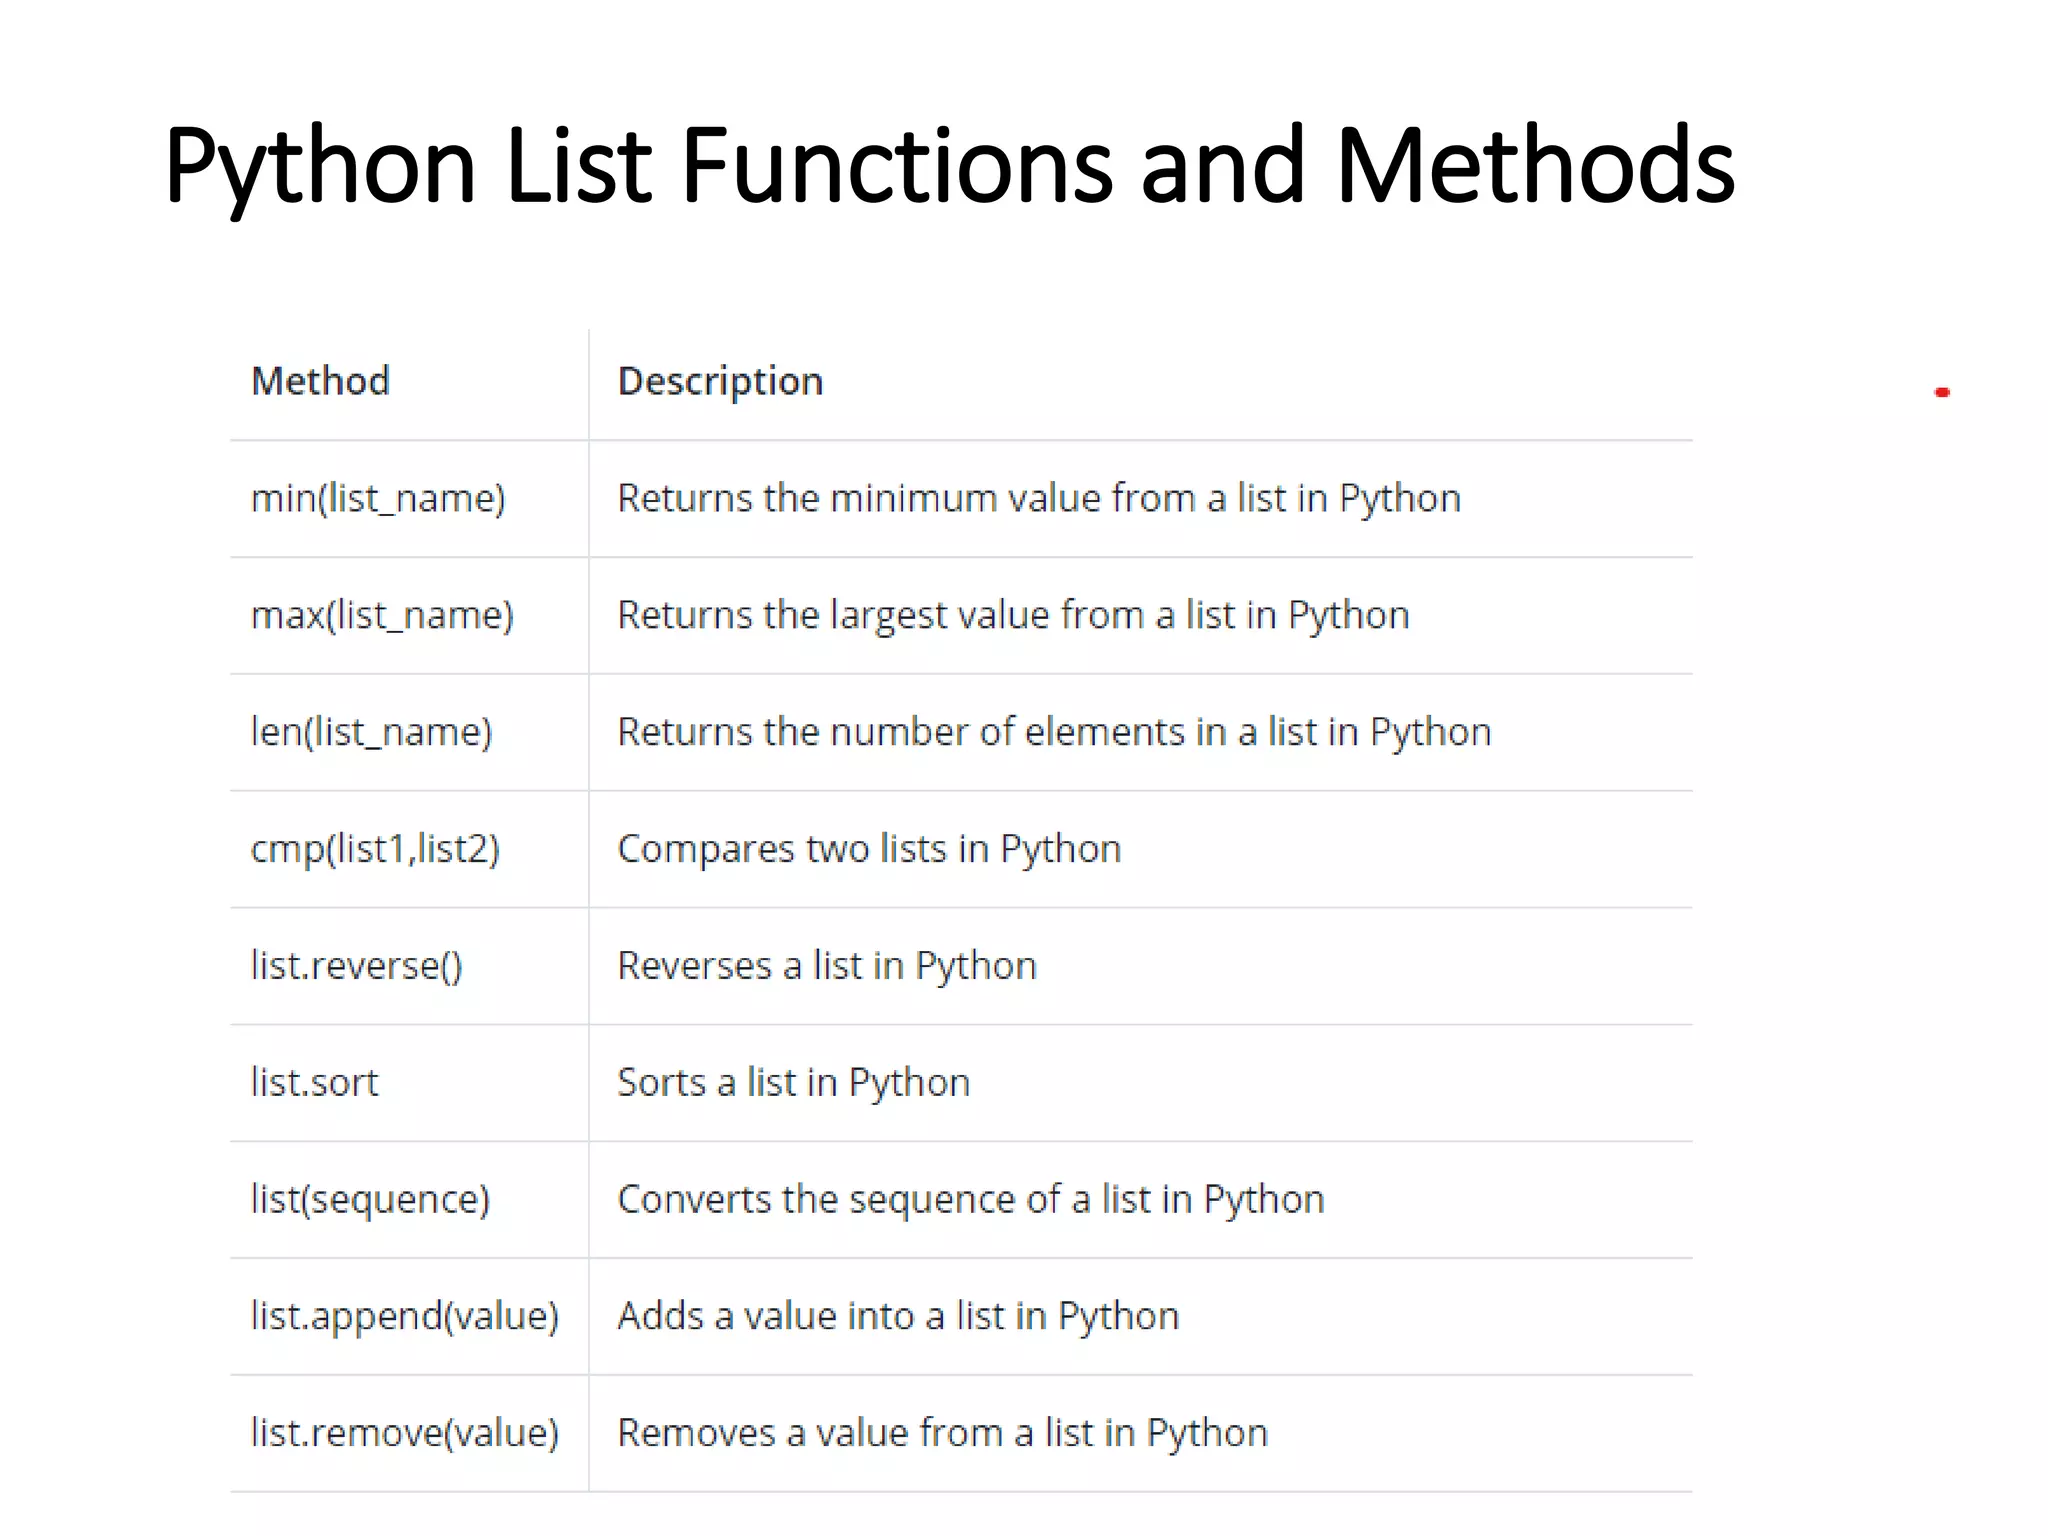Click the list(sequence) method cell
The width and height of the screenshot is (2048, 1536).
pos(370,1199)
